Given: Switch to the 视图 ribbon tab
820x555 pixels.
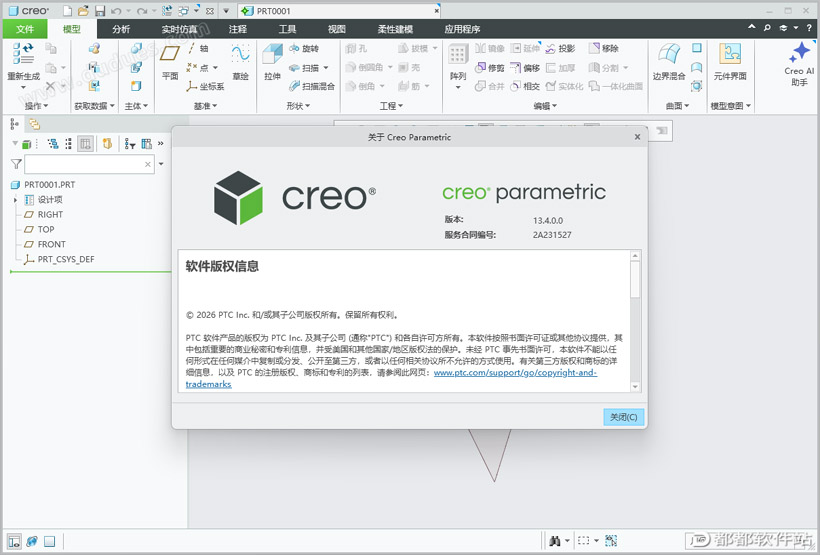Looking at the screenshot, I should [x=337, y=29].
